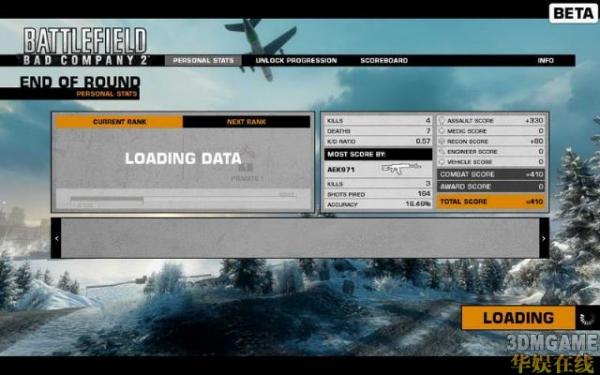Viewport: 600px width, 375px height.
Task: Click the BETA badge
Action: (573, 14)
